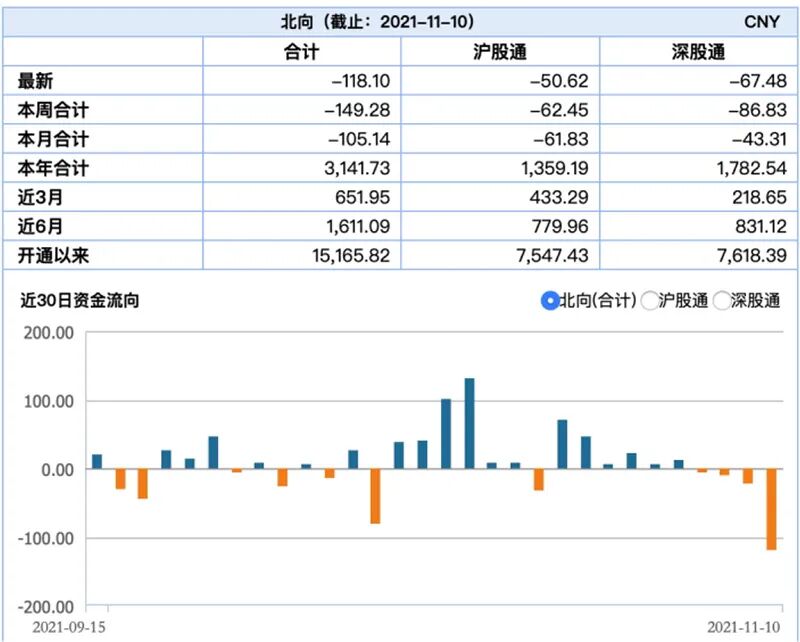Click the 7,547.43 cell
This screenshot has height=642, width=800.
click(553, 255)
